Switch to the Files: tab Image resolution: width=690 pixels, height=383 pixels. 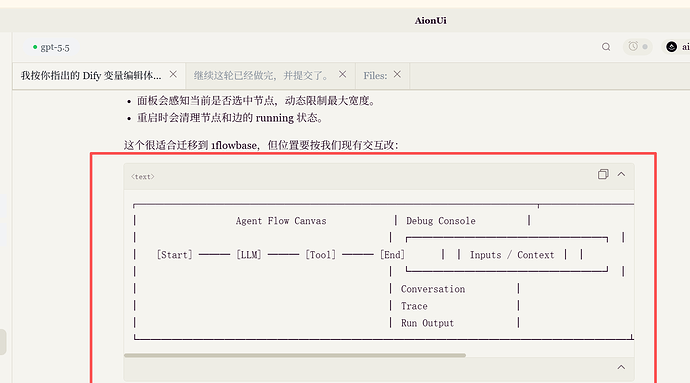375,76
